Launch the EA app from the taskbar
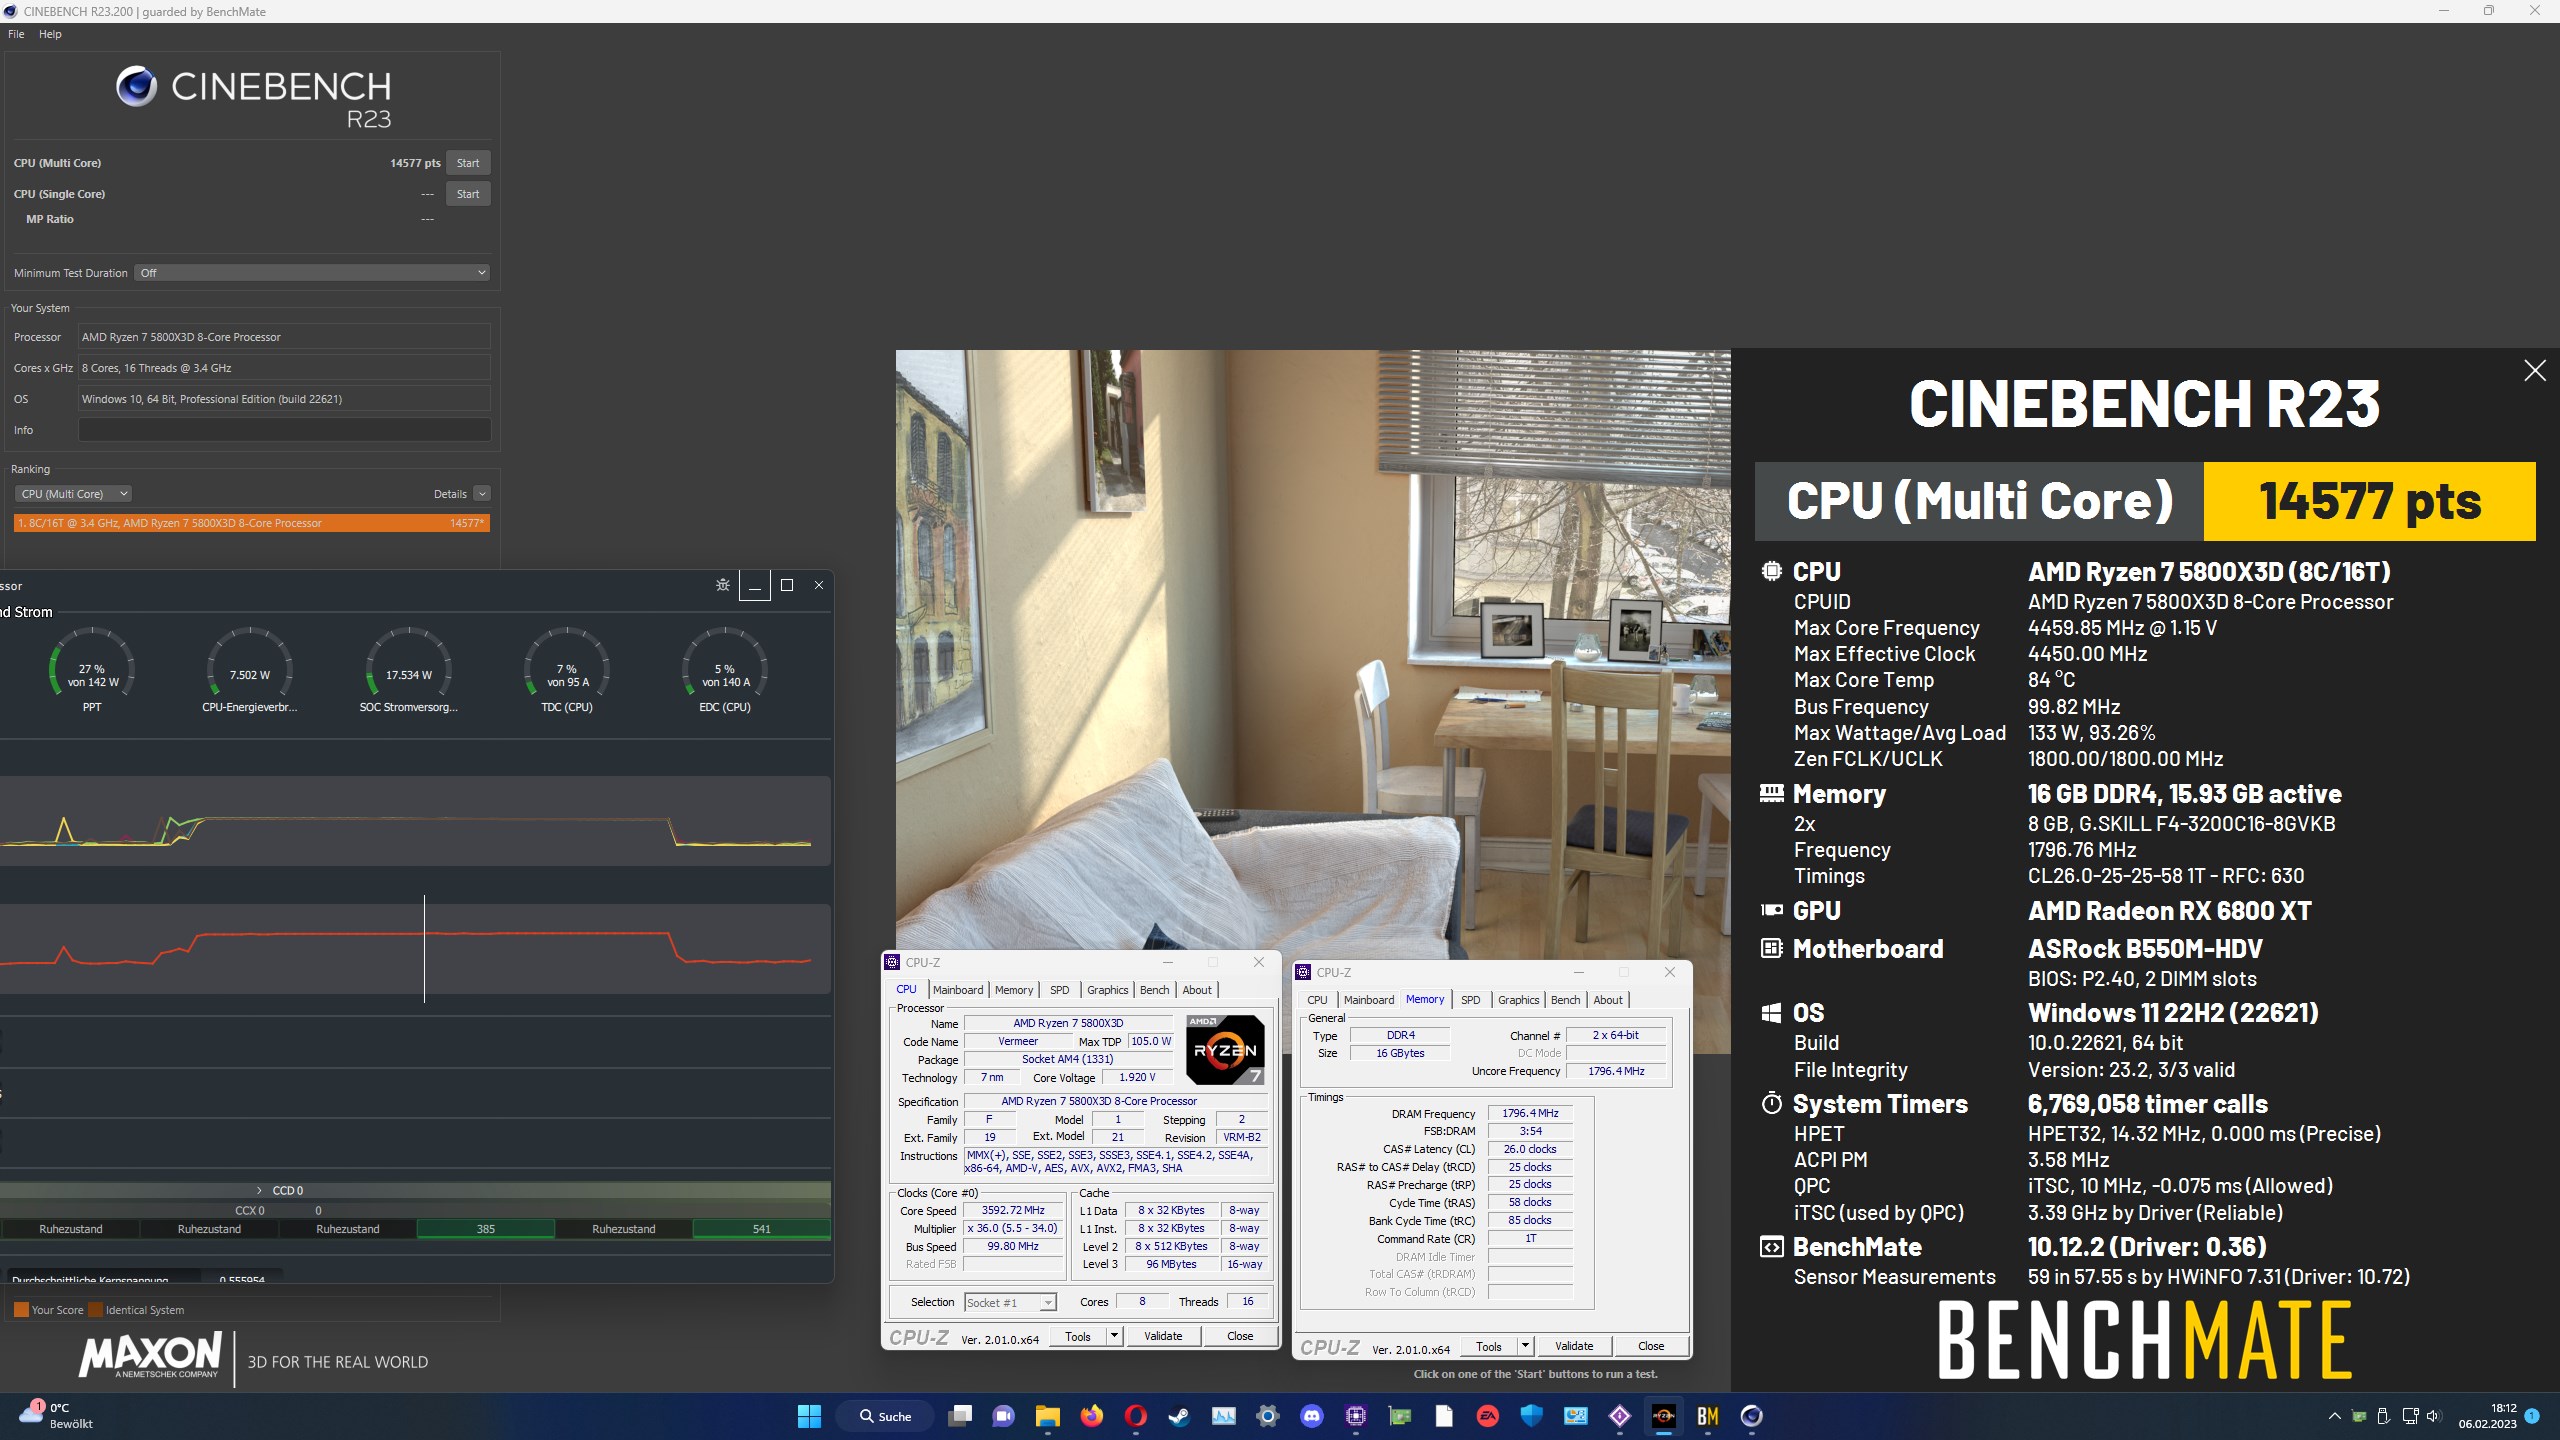2560x1440 pixels. click(x=1487, y=1416)
